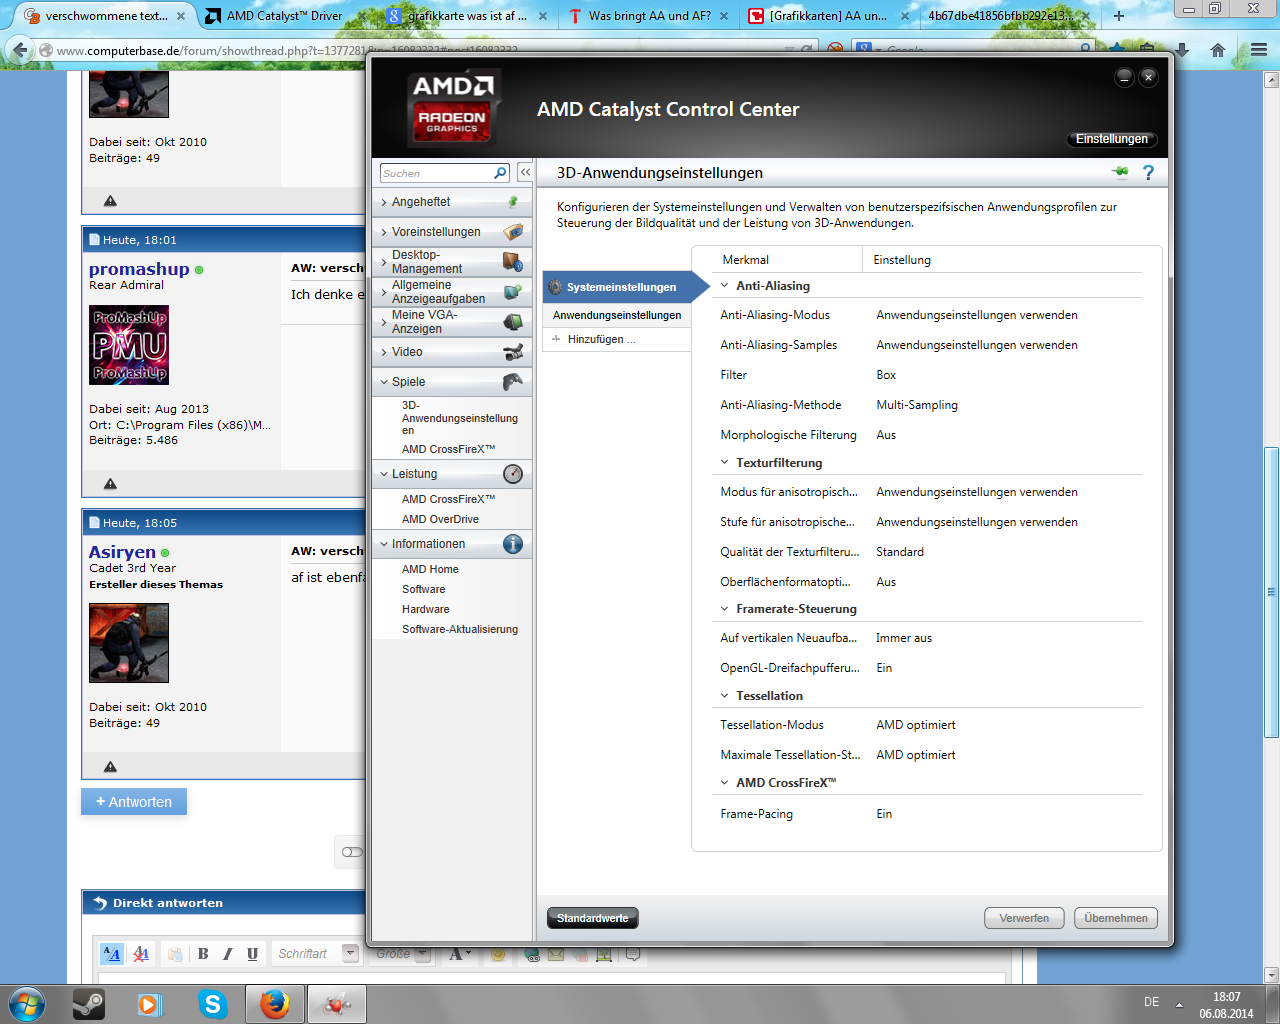Click the Firefox home icon

click(1218, 50)
